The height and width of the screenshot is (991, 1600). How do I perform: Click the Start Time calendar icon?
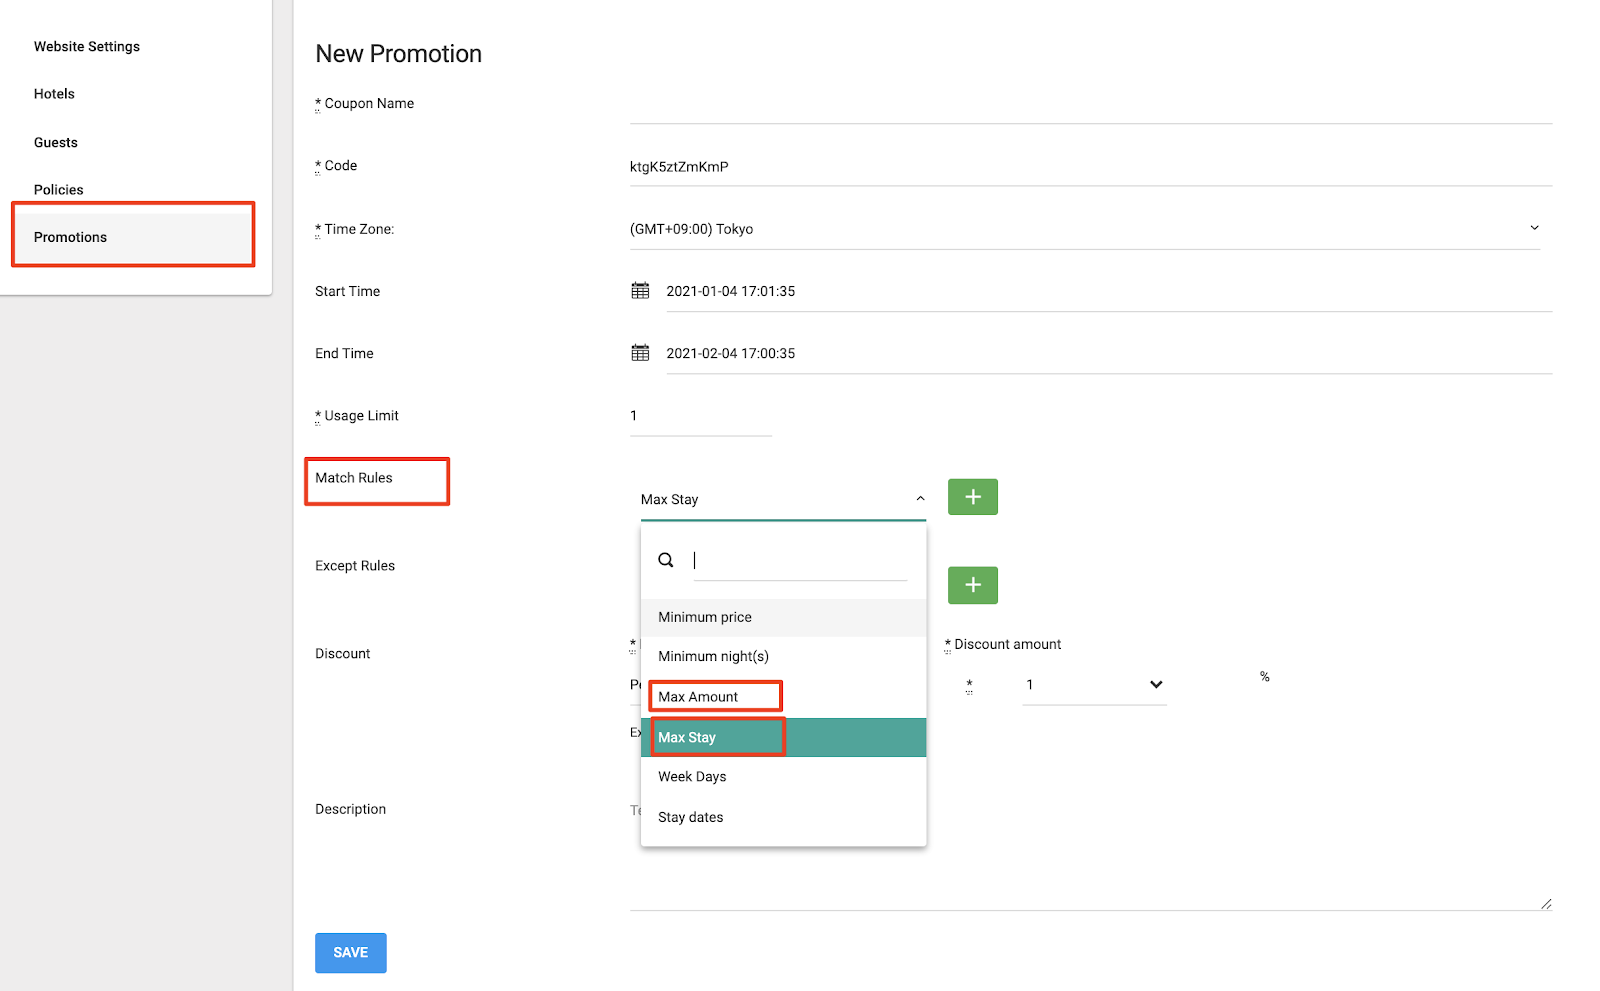click(x=640, y=291)
